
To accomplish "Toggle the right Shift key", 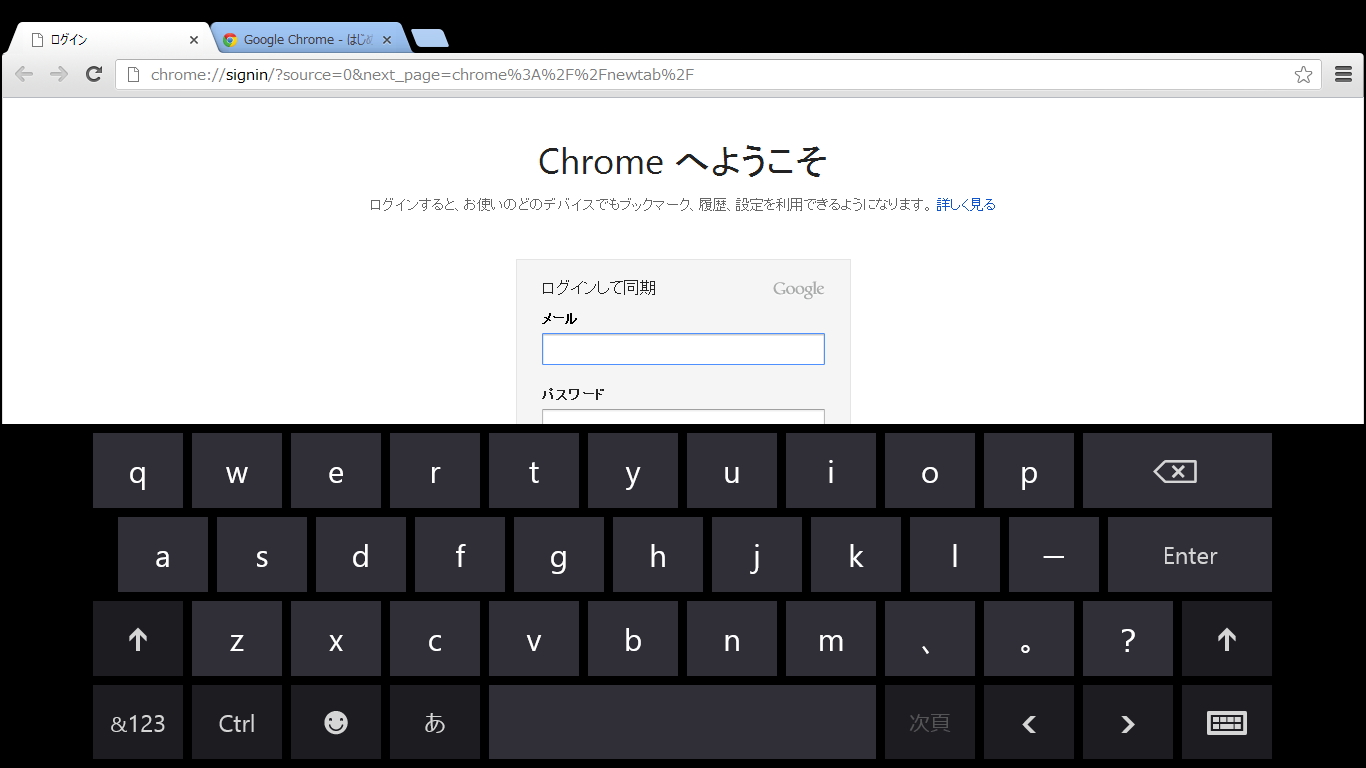I will [1227, 638].
